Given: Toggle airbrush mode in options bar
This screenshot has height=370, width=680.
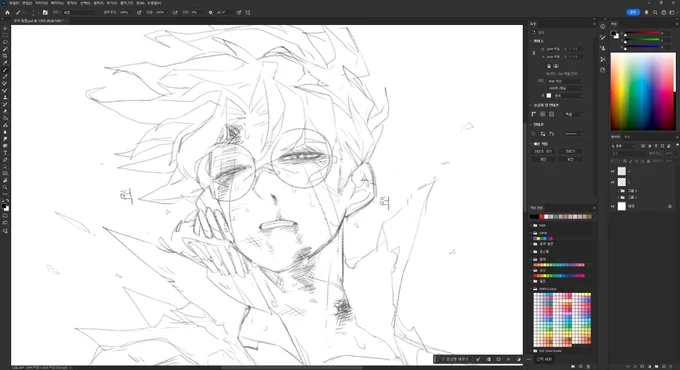Looking at the screenshot, I should [x=175, y=13].
